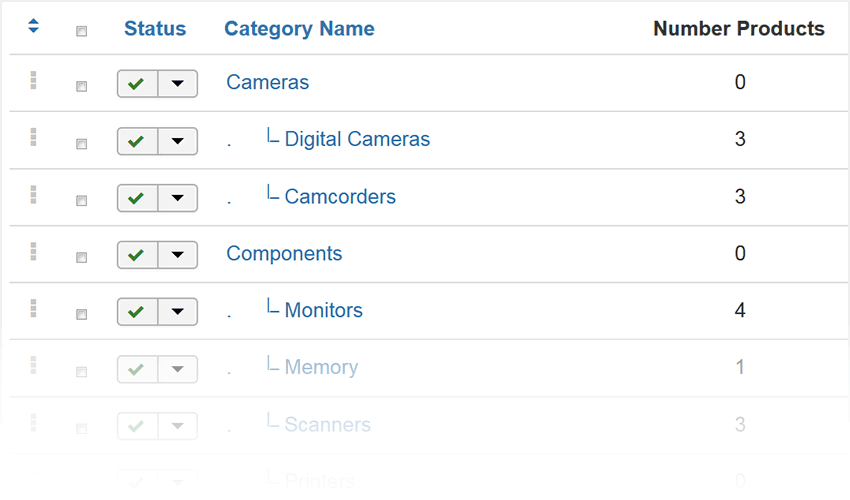Click the ordering sort arrows icon in header
The height and width of the screenshot is (500, 850).
[x=34, y=25]
